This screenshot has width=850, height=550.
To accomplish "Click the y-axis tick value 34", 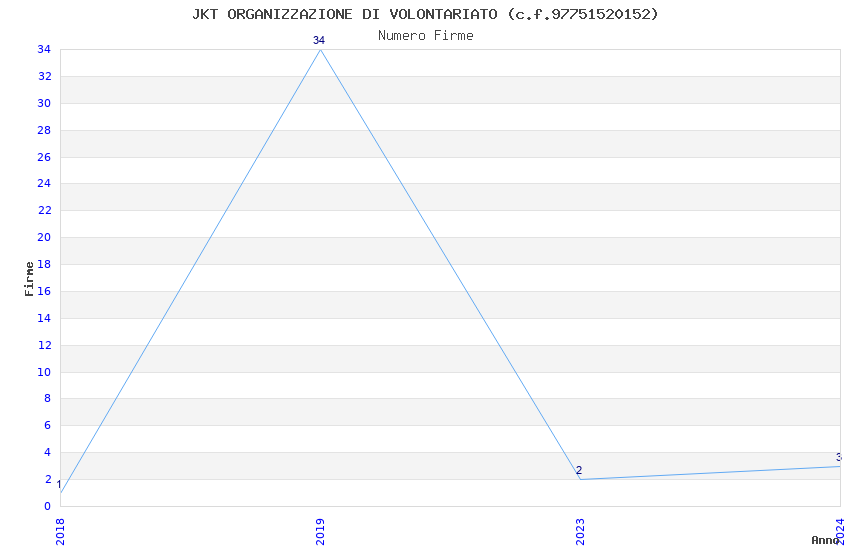I will (44, 49).
